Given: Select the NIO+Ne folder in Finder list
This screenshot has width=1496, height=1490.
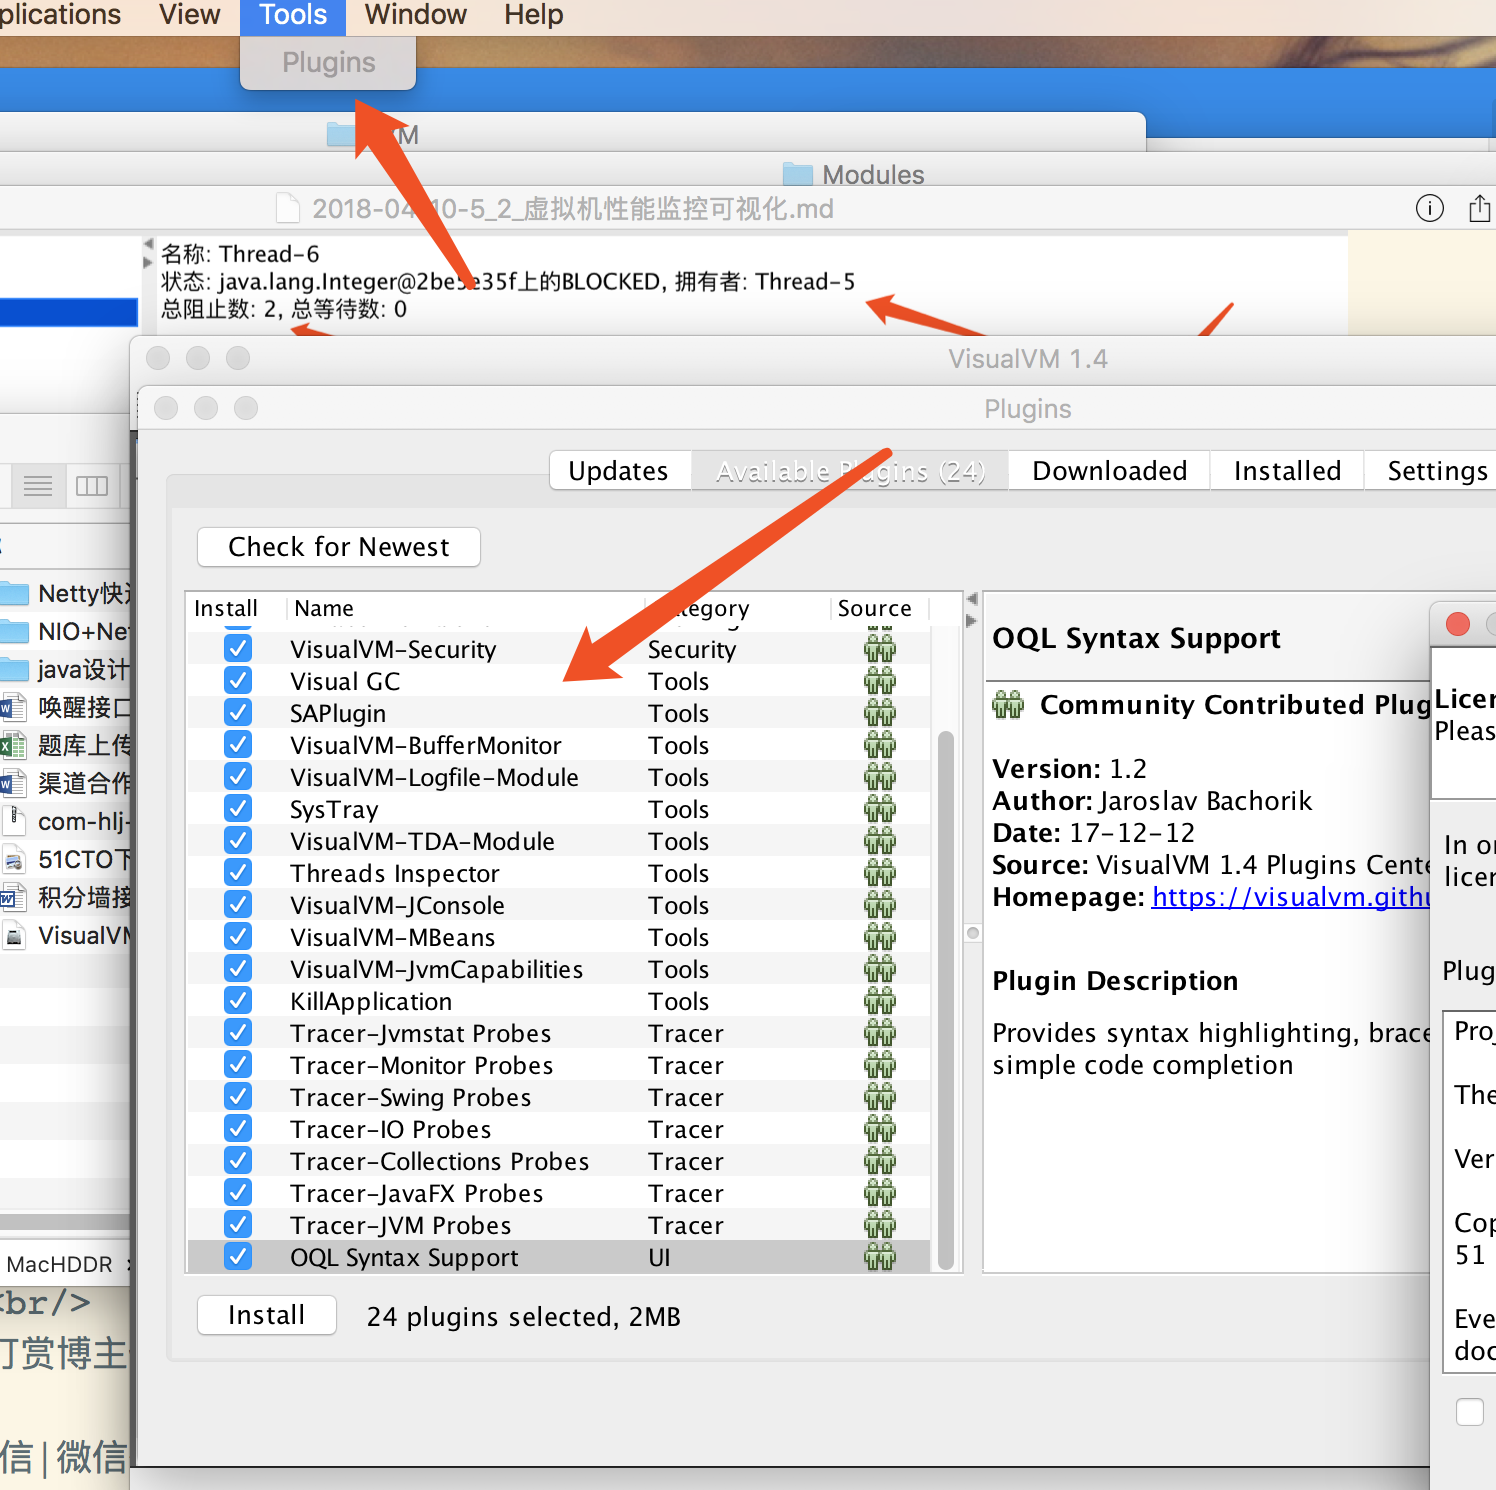Looking at the screenshot, I should point(66,632).
